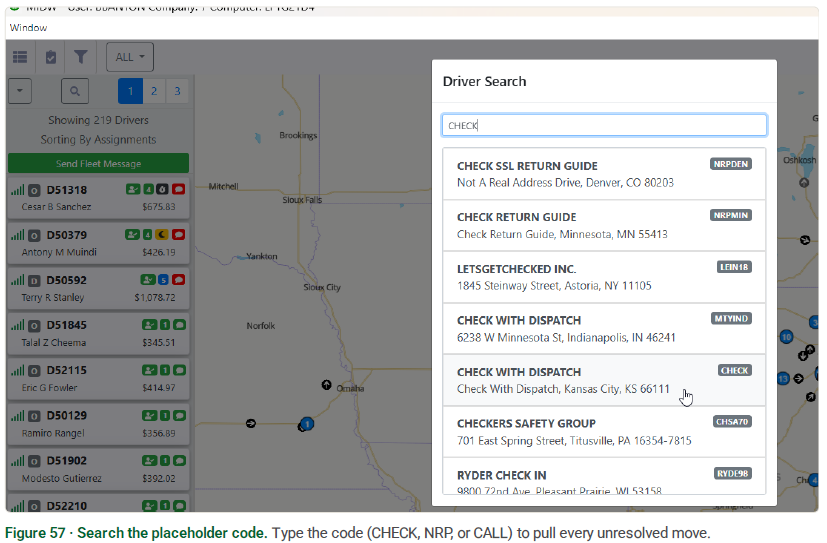This screenshot has width=827, height=543.
Task: Click the Send Fleet Message button
Action: [99, 163]
